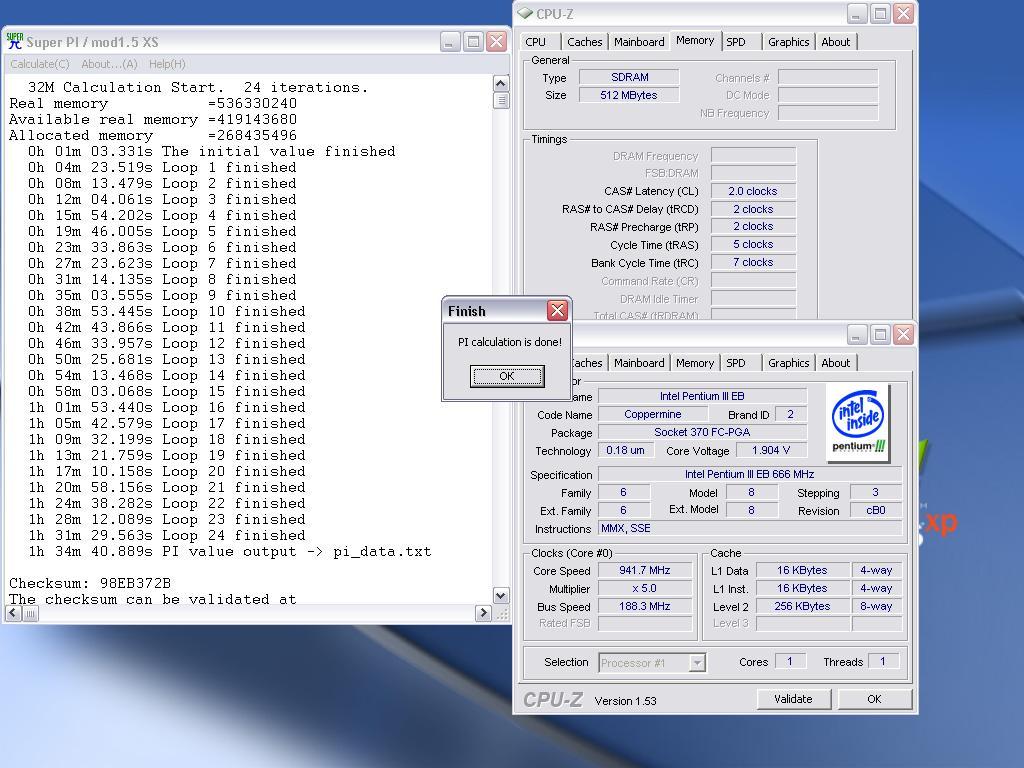Click the Code Name value Coppermine

point(652,414)
